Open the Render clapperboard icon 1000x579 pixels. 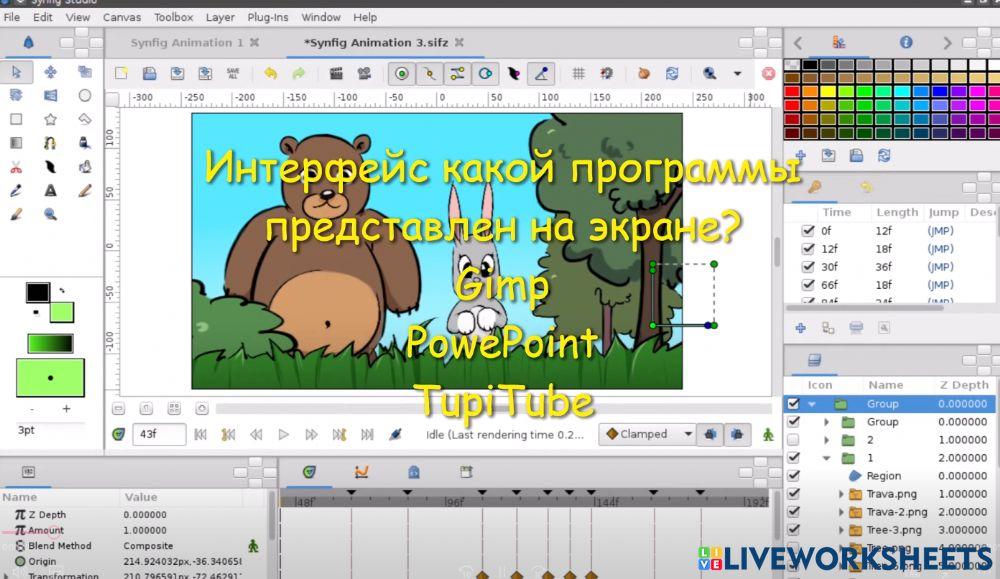336,73
